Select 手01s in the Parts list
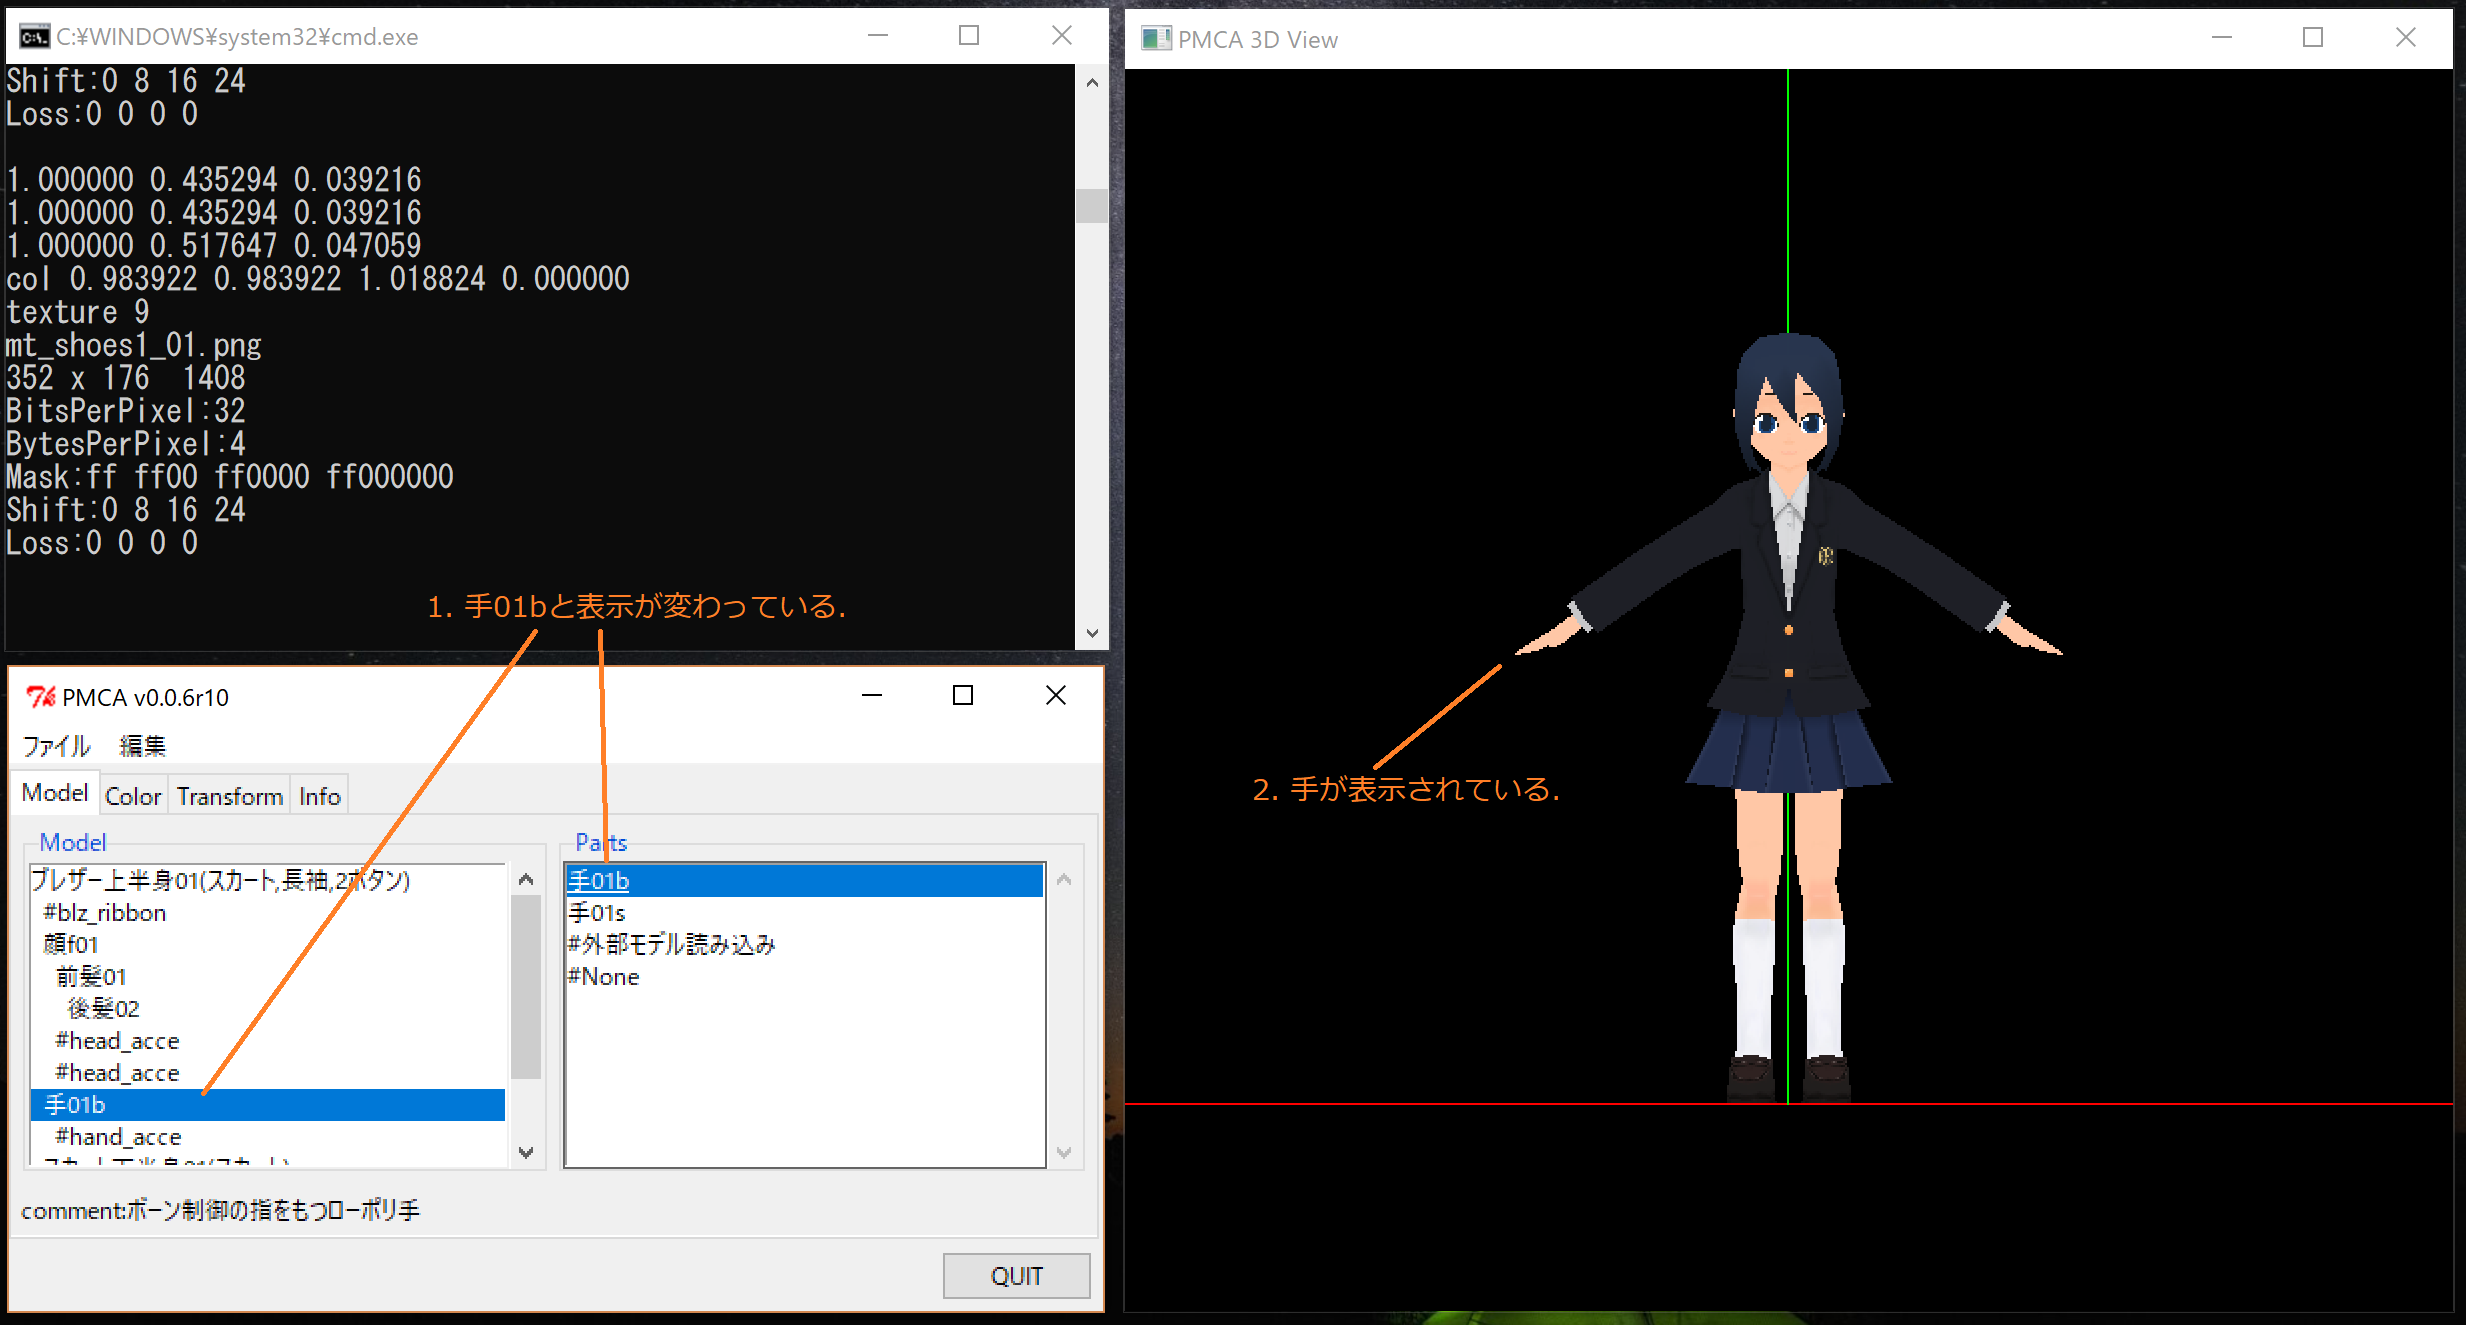This screenshot has width=2466, height=1325. (x=805, y=913)
